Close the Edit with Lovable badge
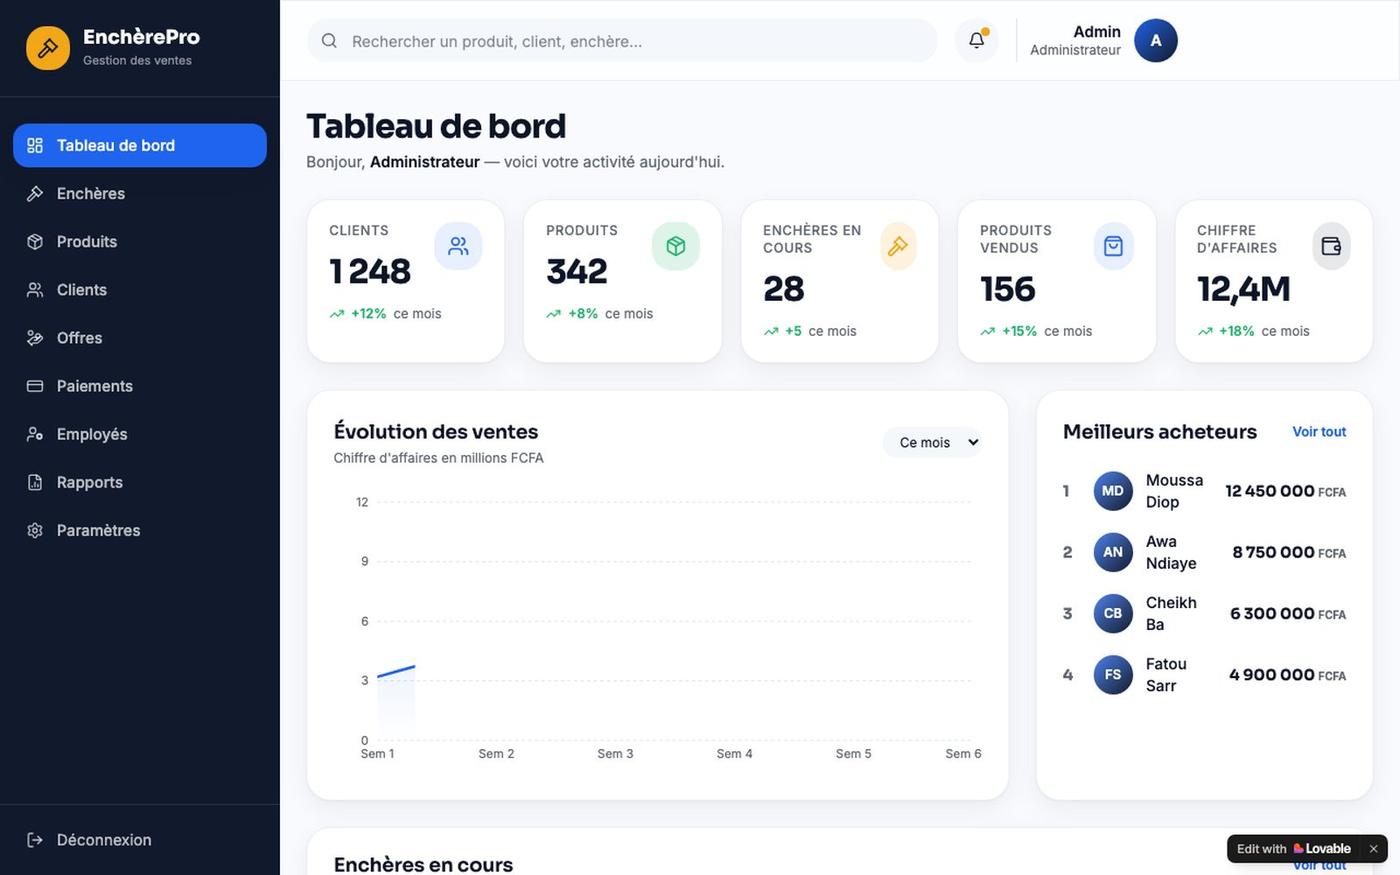The height and width of the screenshot is (875, 1400). 1373,849
